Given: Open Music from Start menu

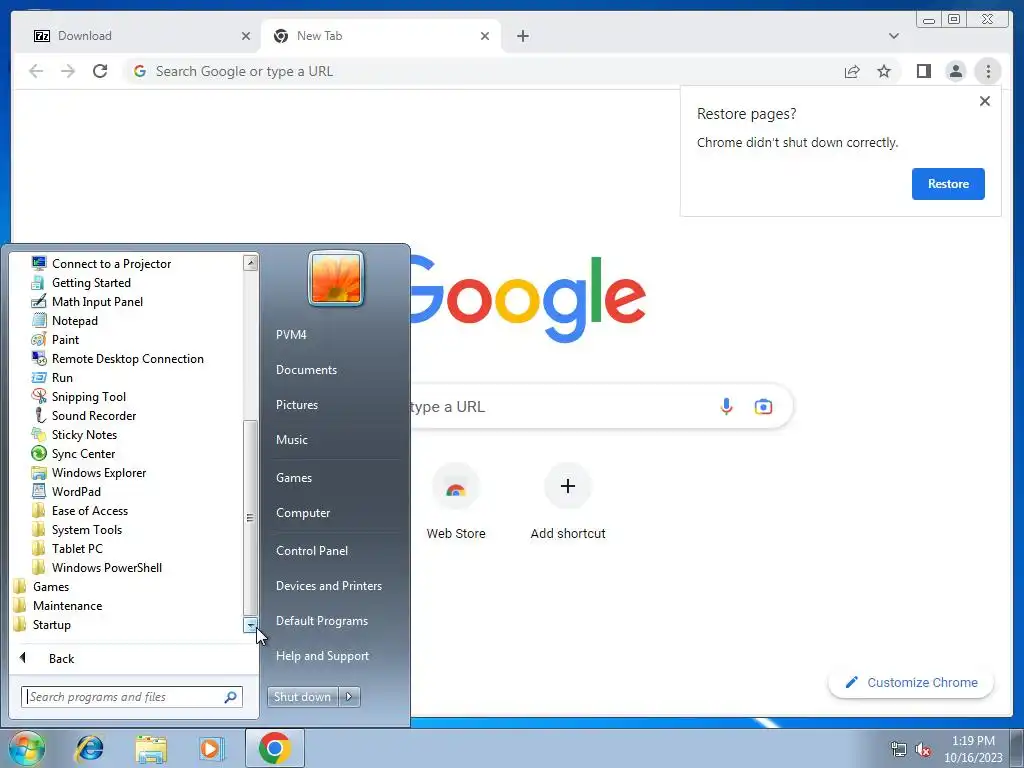Looking at the screenshot, I should (292, 440).
